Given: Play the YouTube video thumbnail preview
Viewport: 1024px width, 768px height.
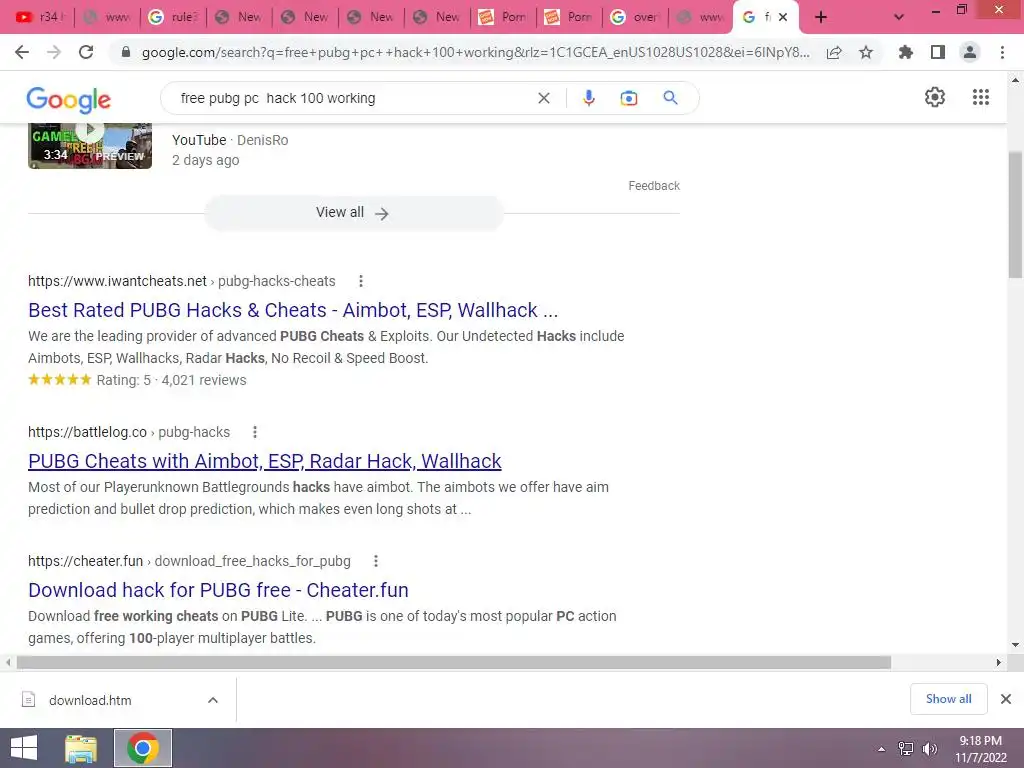Looking at the screenshot, I should click(90, 145).
